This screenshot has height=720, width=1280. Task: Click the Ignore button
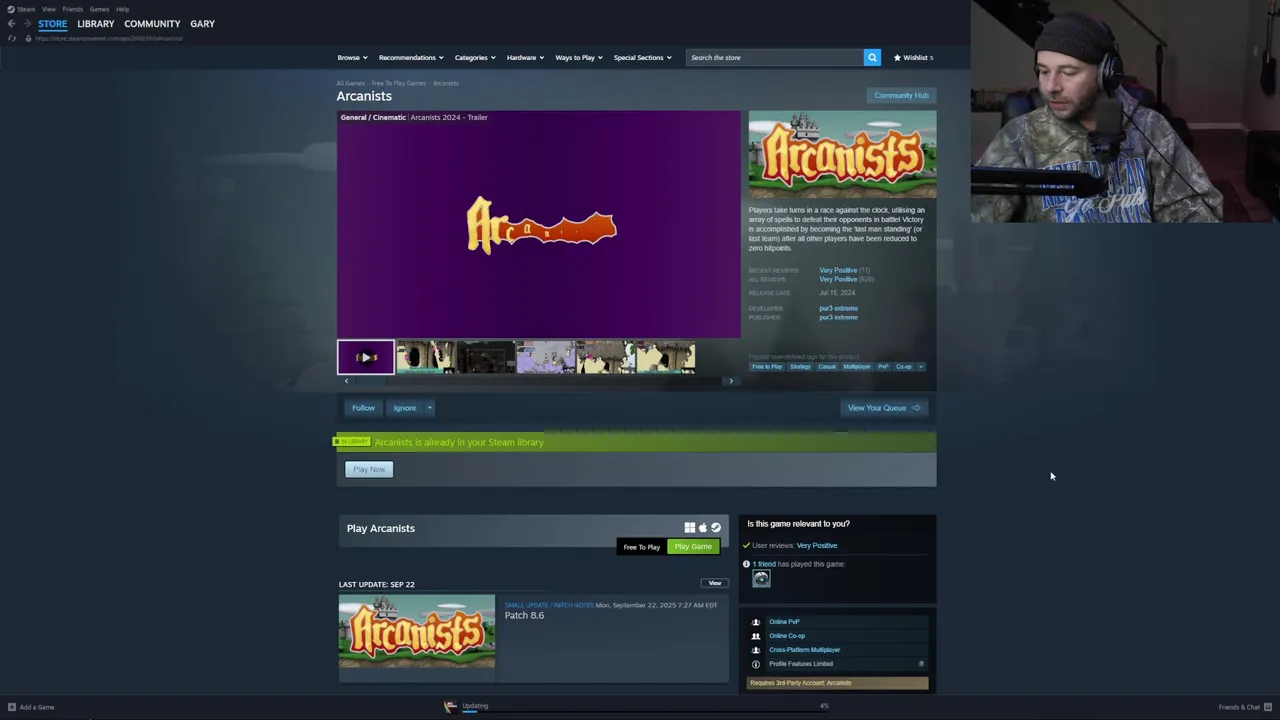point(404,408)
